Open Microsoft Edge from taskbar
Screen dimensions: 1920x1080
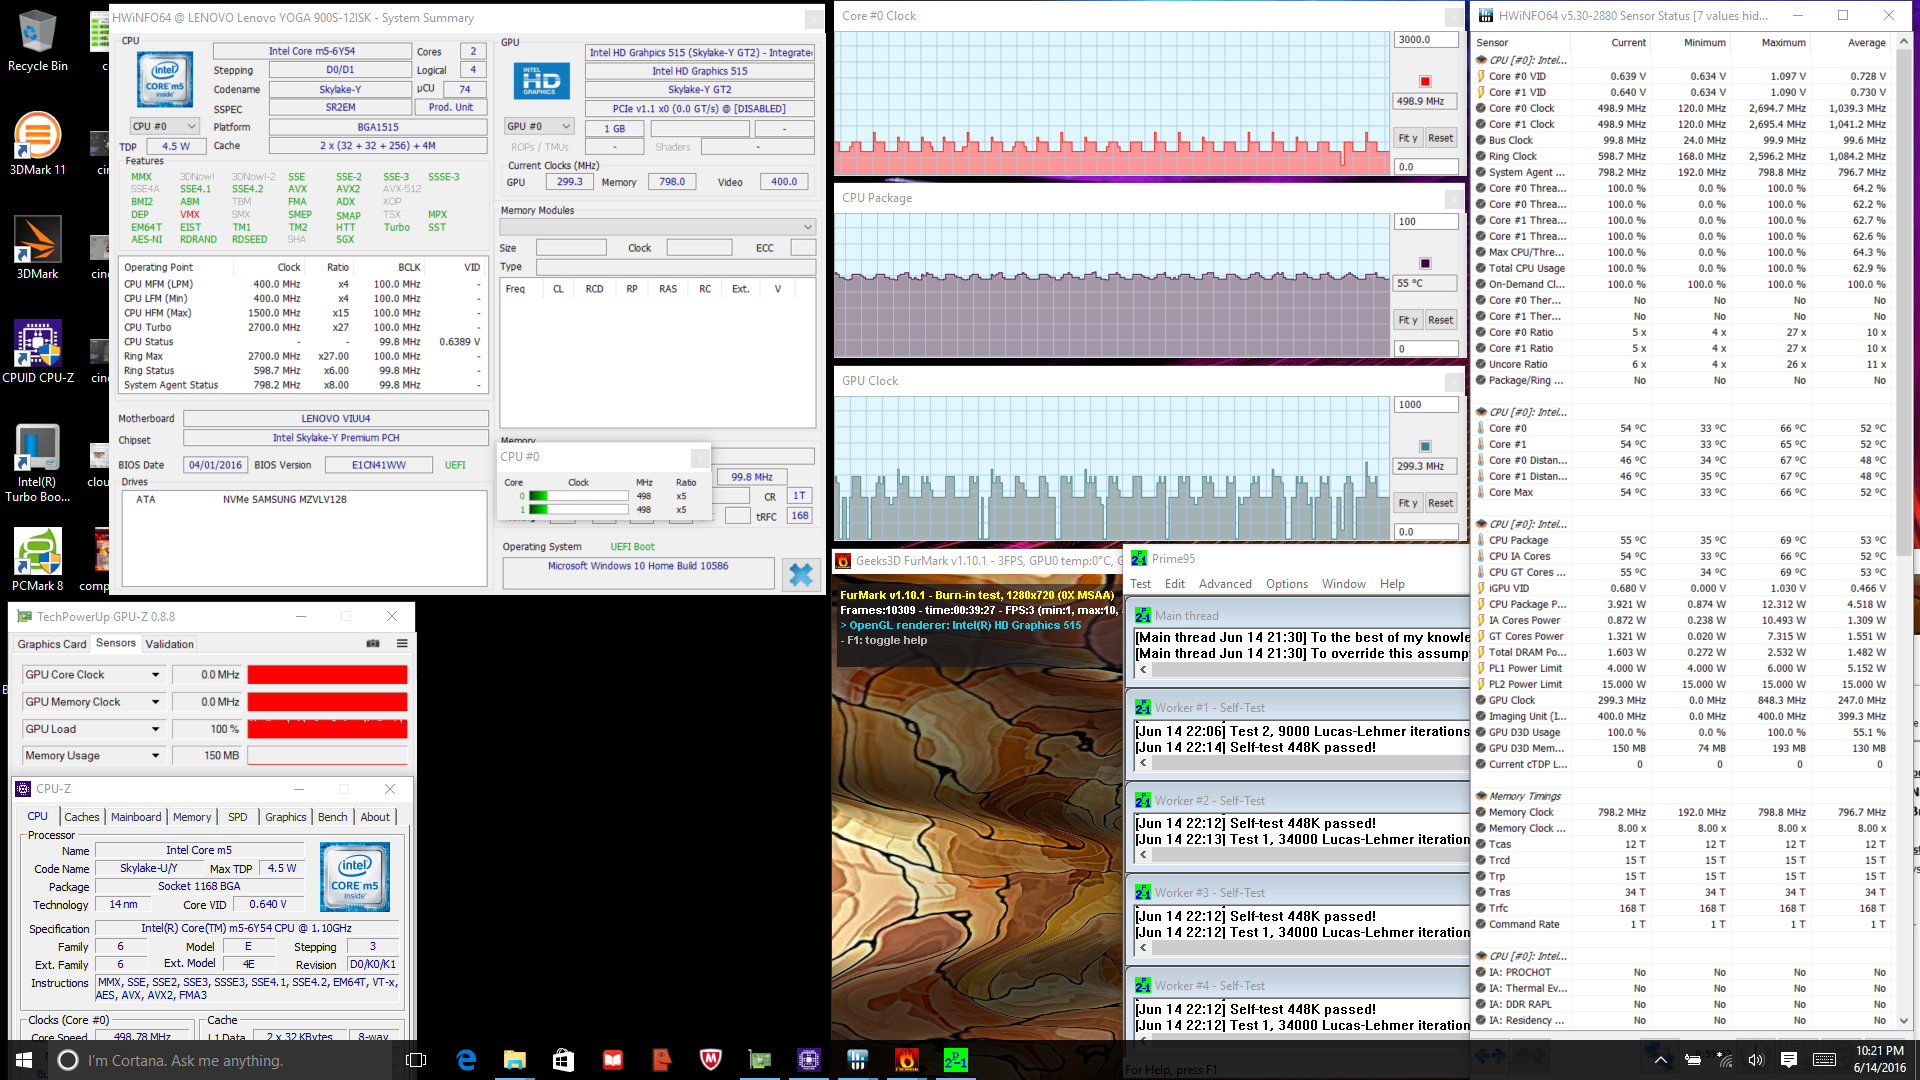(466, 1060)
